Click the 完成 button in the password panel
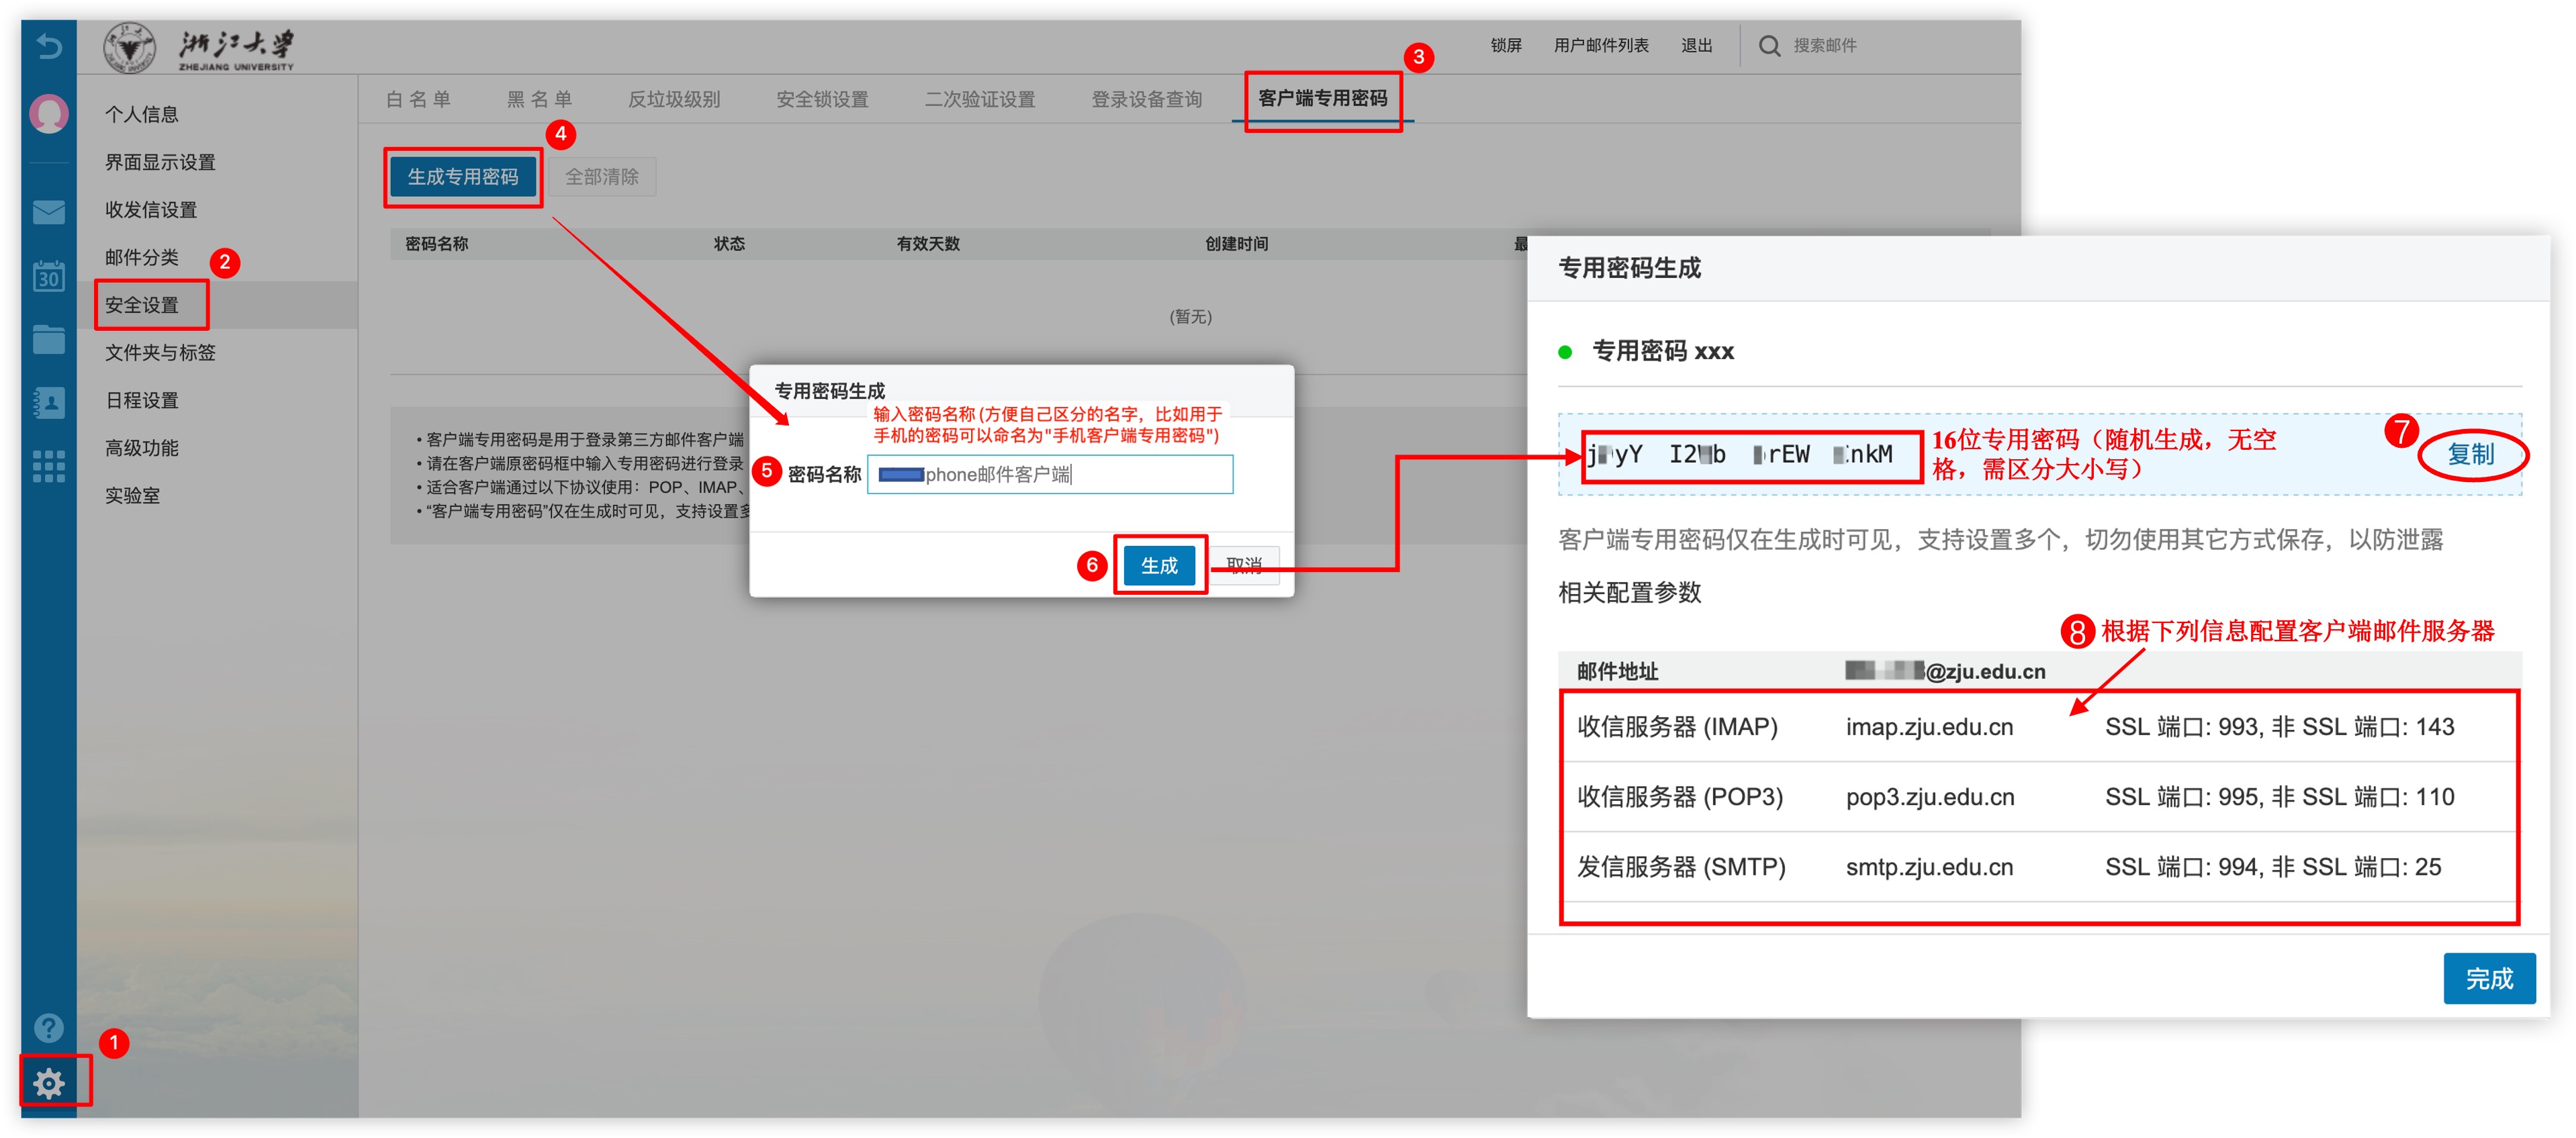This screenshot has width=2576, height=1138. point(2489,978)
